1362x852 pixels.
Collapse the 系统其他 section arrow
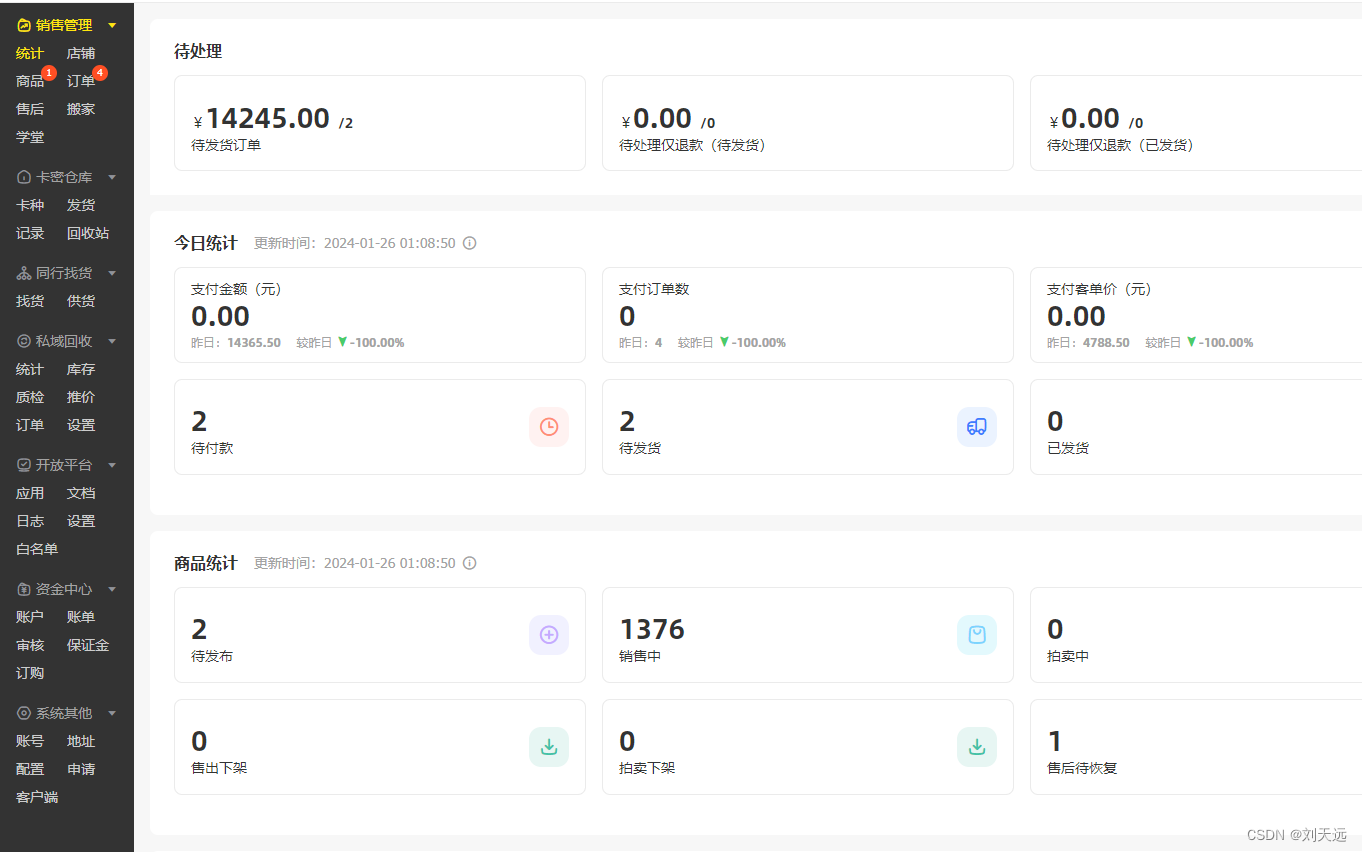(112, 713)
